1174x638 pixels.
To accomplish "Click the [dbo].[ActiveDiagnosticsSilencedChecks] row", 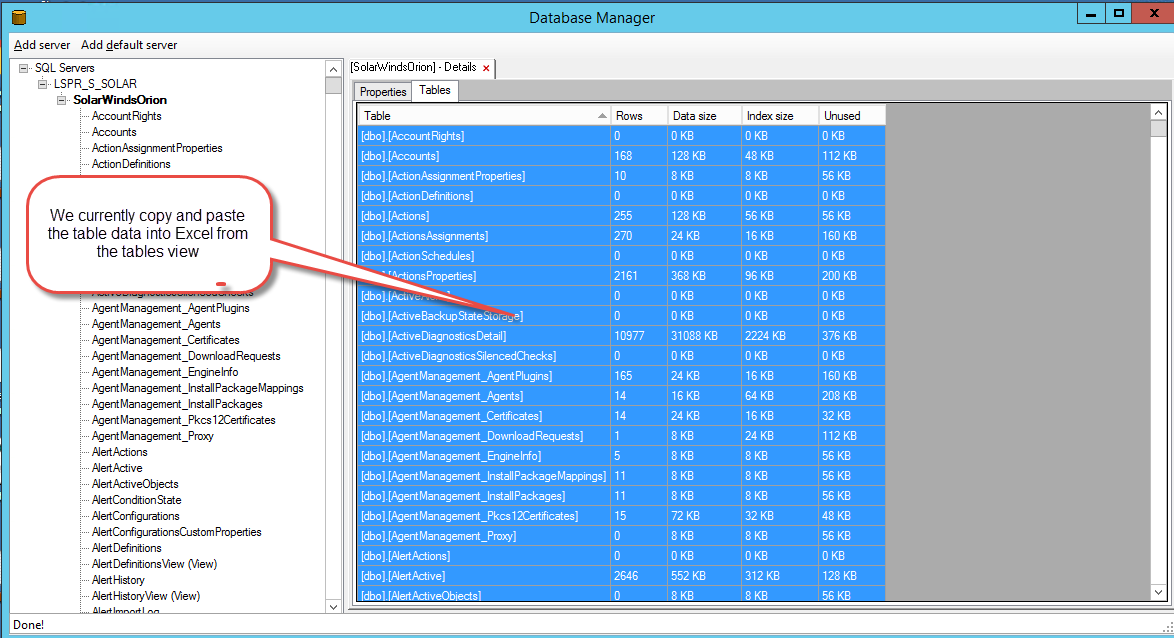I will (x=621, y=356).
